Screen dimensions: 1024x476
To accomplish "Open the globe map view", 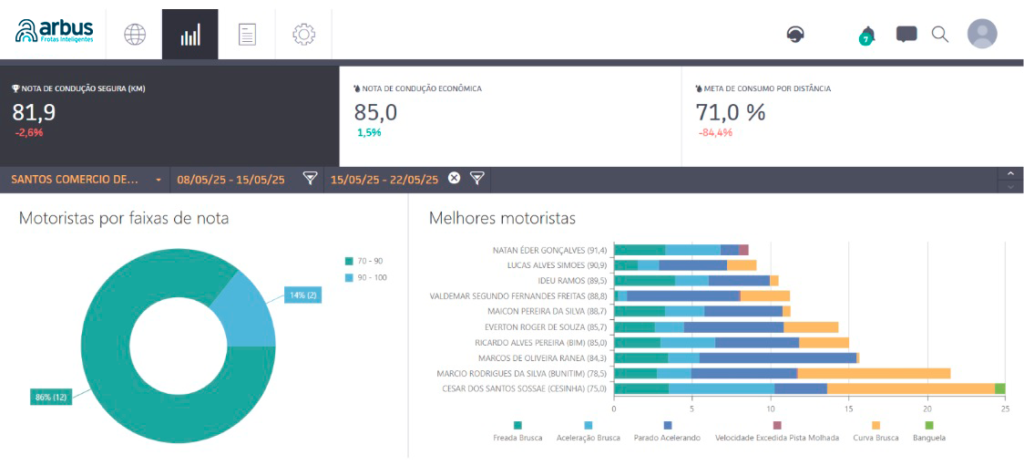I will (x=135, y=34).
